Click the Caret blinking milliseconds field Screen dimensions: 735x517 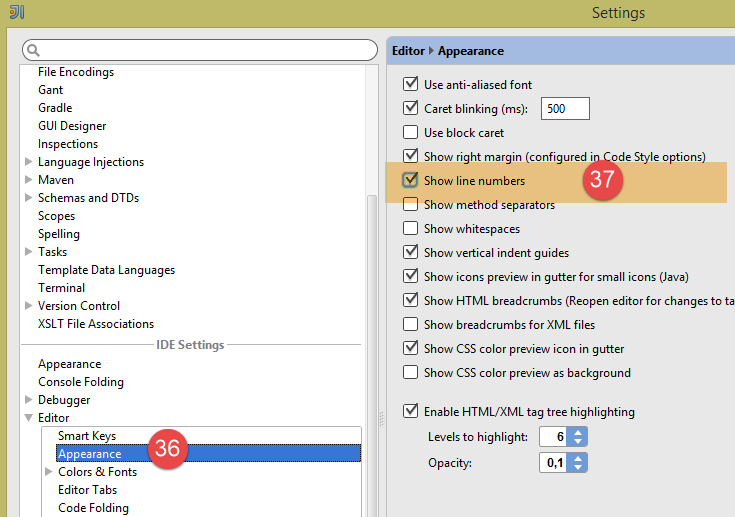(x=565, y=109)
